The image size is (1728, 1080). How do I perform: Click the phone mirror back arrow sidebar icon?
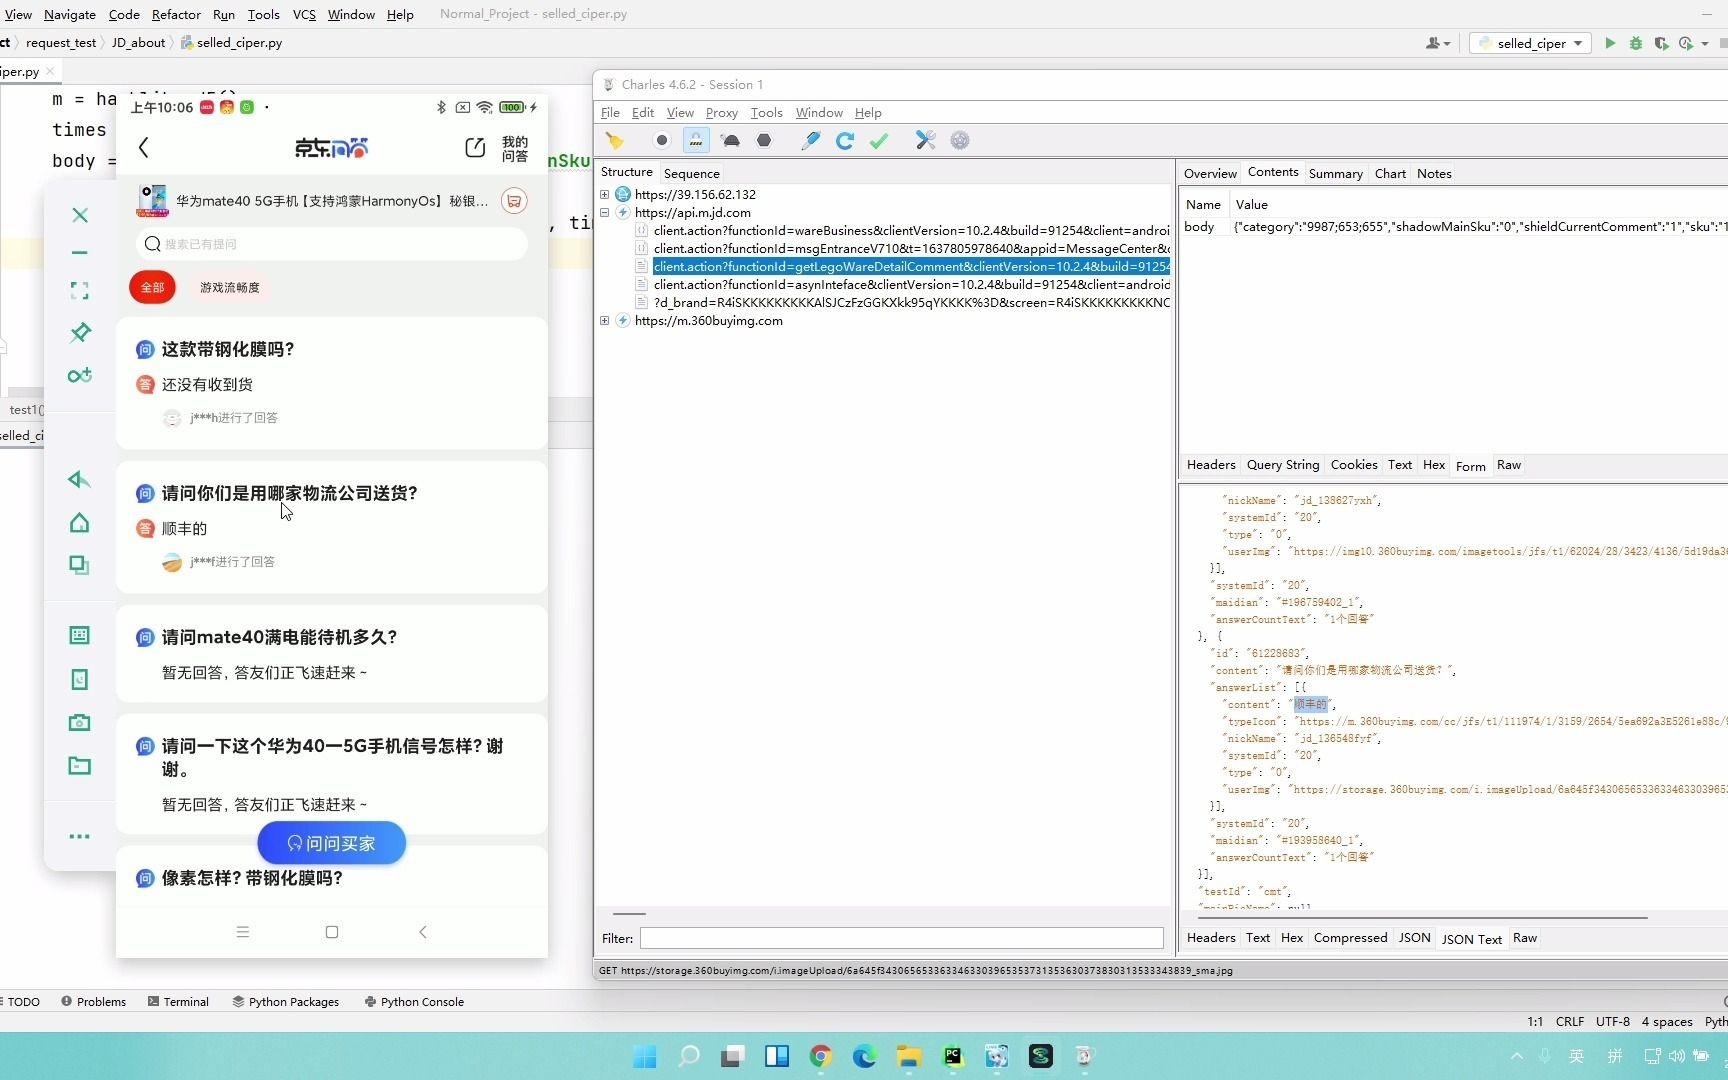pyautogui.click(x=79, y=480)
